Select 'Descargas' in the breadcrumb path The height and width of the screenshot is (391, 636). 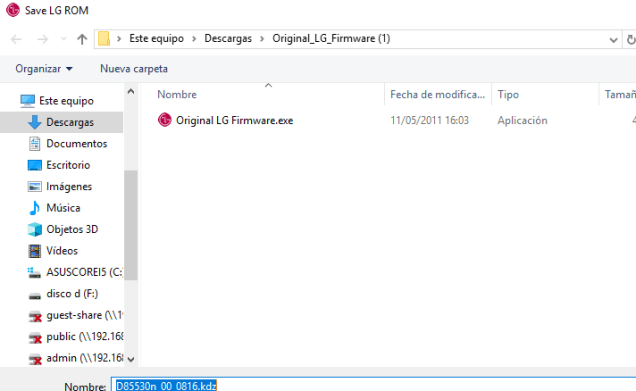click(228, 39)
